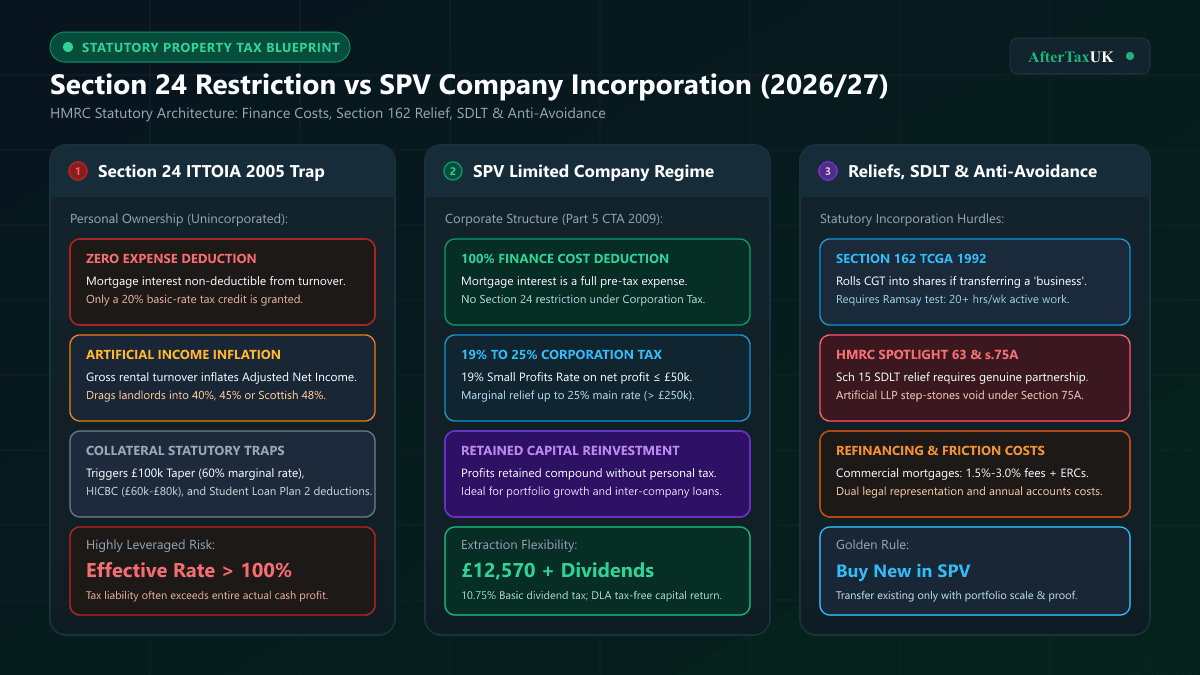Click the Corporate Structure (Part 5 CTA 2009) label
Viewport: 1200px width, 675px height.
555,218
